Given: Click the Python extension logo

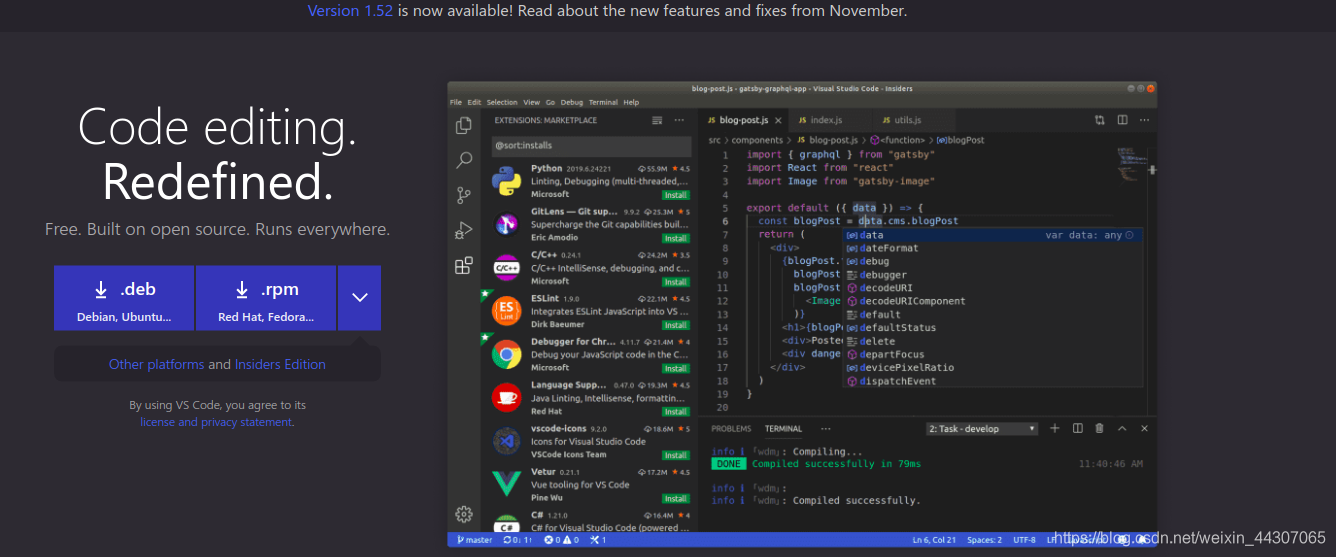Looking at the screenshot, I should 507,181.
